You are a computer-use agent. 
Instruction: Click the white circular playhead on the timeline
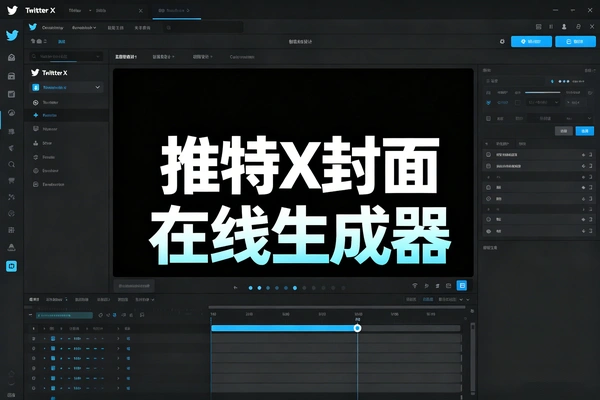pyautogui.click(x=357, y=328)
